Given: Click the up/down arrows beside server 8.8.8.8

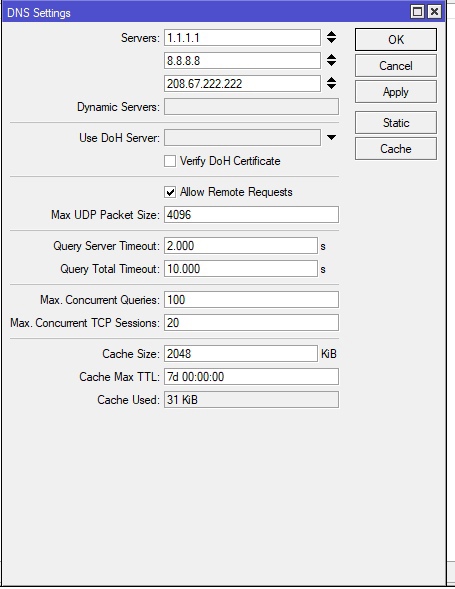Looking at the screenshot, I should tap(331, 60).
